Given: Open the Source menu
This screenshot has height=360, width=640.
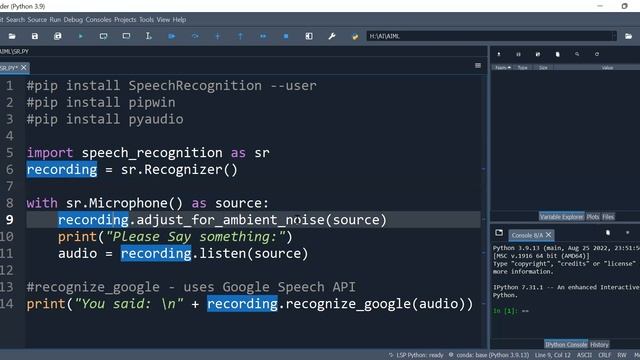Looking at the screenshot, I should (x=37, y=20).
